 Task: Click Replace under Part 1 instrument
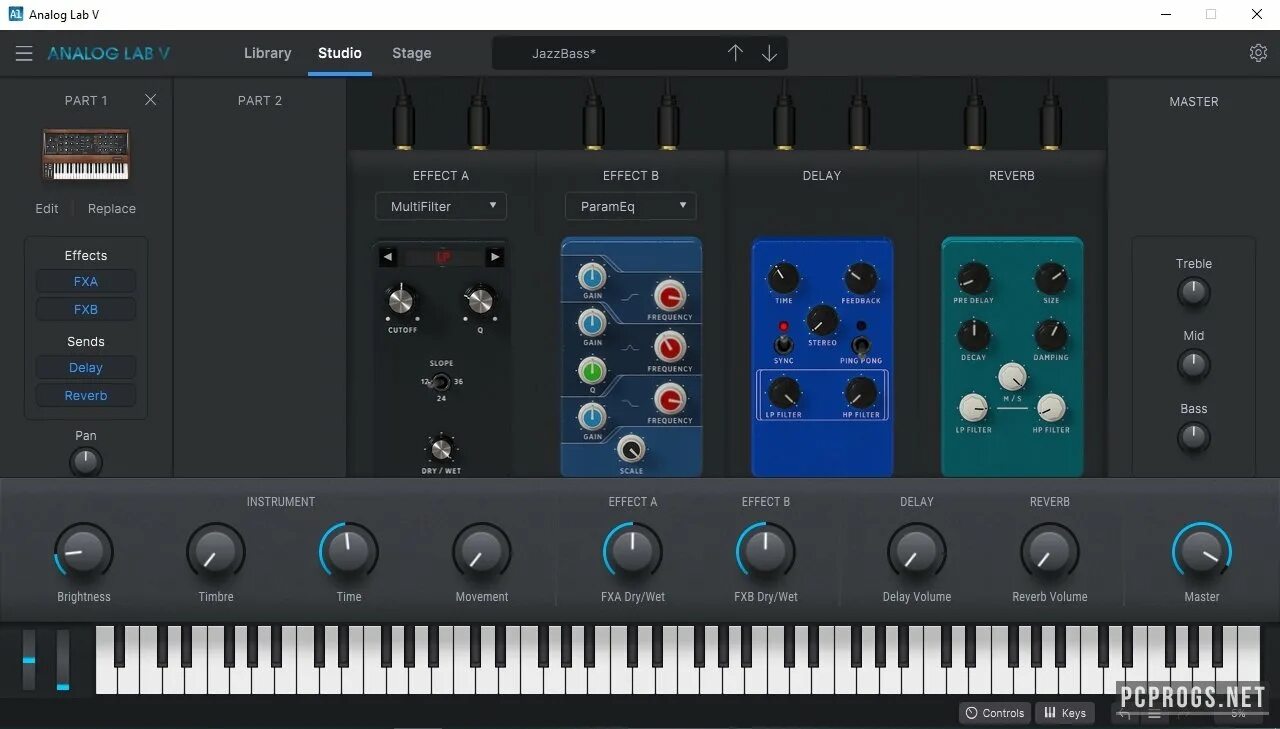tap(112, 208)
